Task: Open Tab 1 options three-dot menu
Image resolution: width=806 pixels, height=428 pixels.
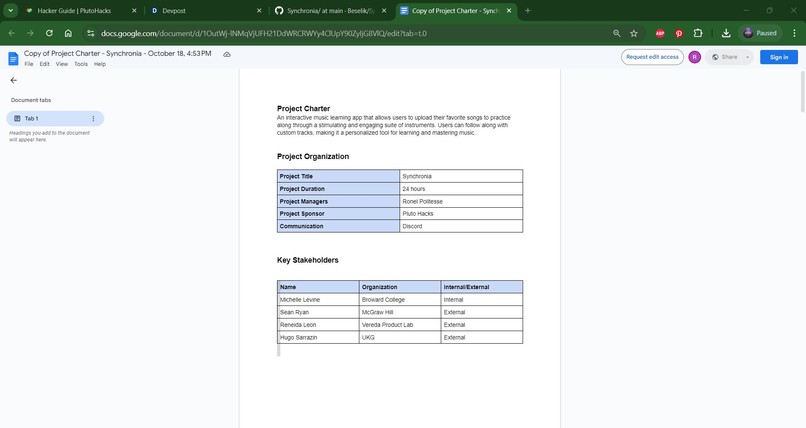Action: pos(93,119)
